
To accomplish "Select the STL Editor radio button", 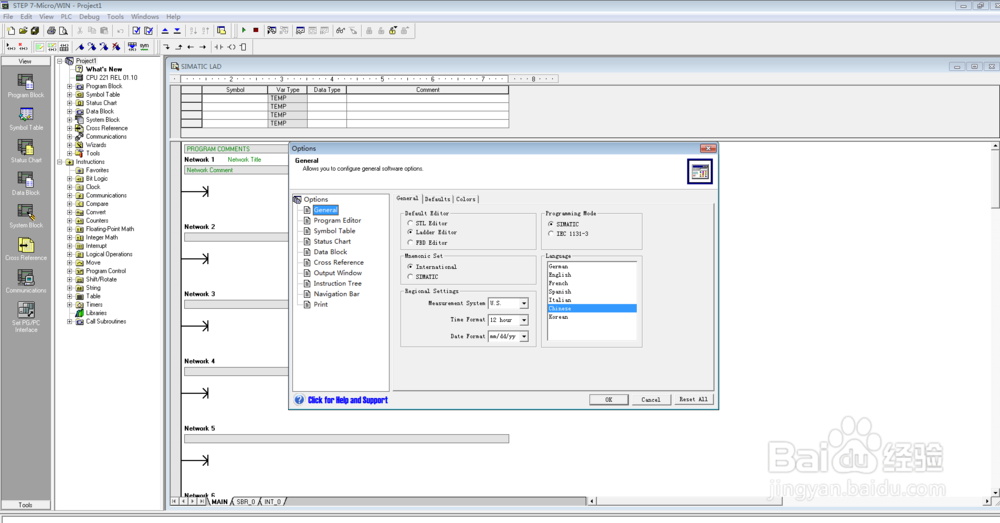I will (410, 223).
